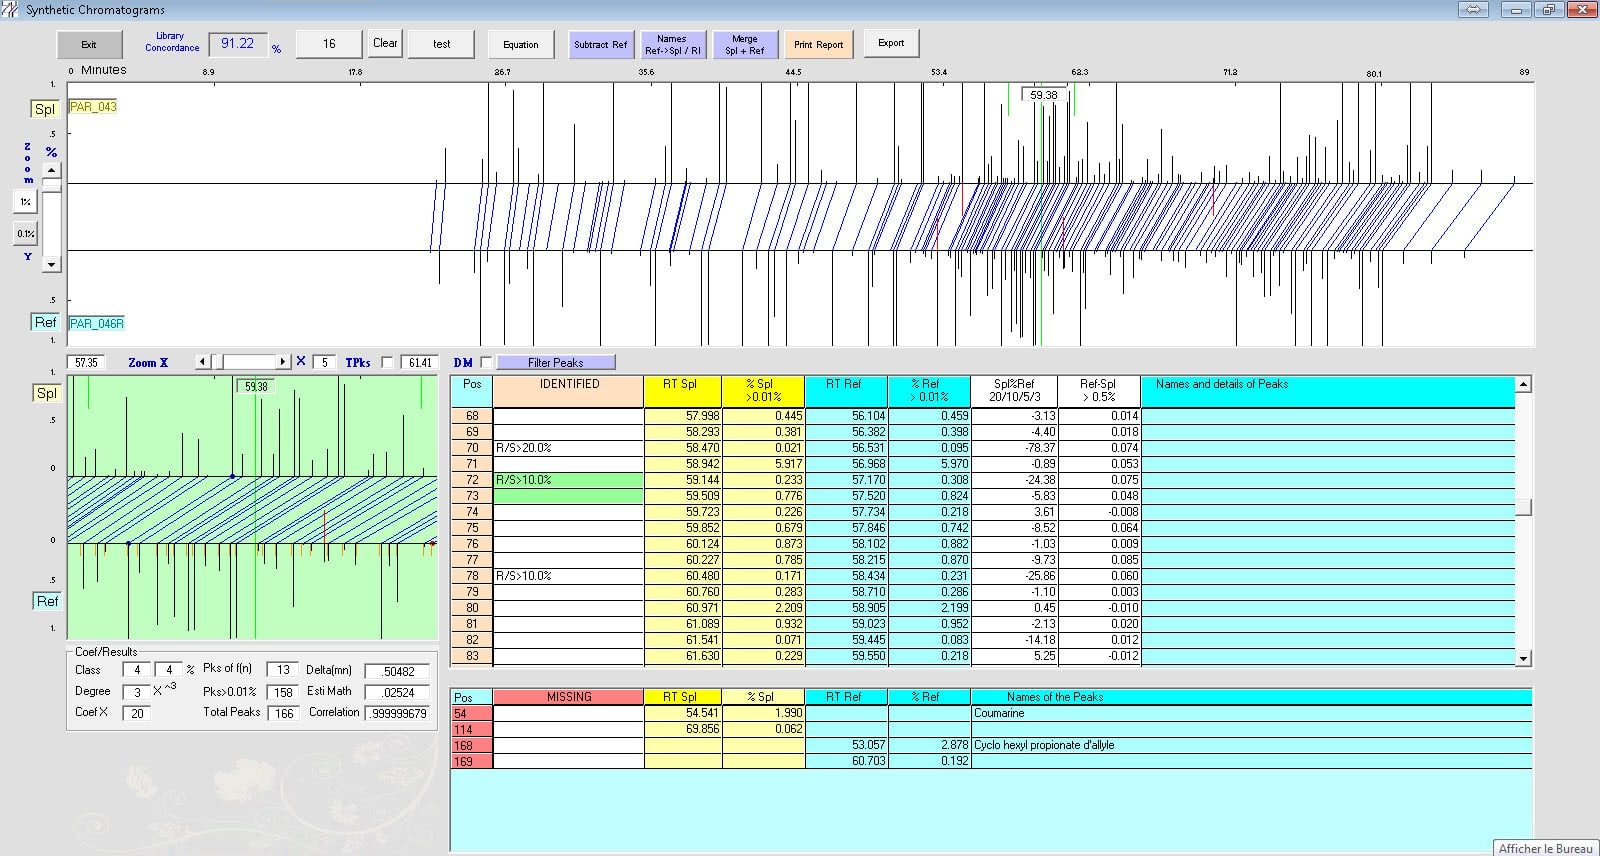Toggle the TPks checkbox

(x=388, y=363)
